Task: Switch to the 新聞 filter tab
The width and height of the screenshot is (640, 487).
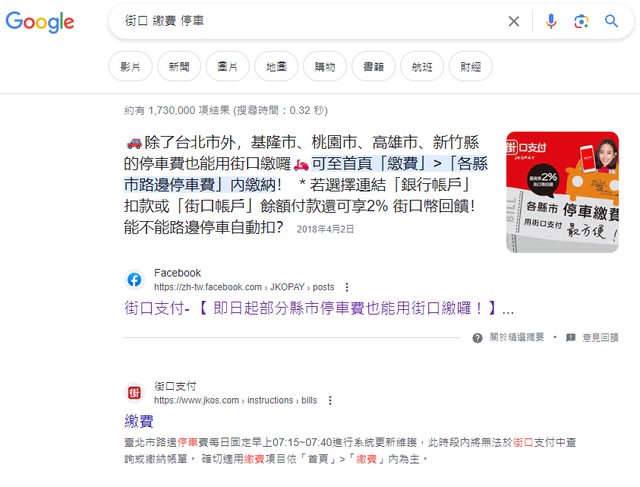Action: [x=179, y=66]
